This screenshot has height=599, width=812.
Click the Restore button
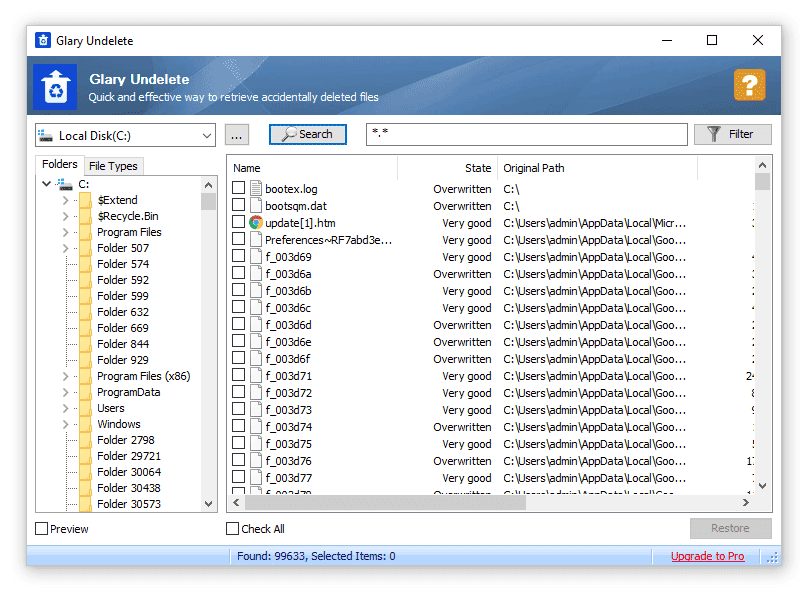pos(730,529)
